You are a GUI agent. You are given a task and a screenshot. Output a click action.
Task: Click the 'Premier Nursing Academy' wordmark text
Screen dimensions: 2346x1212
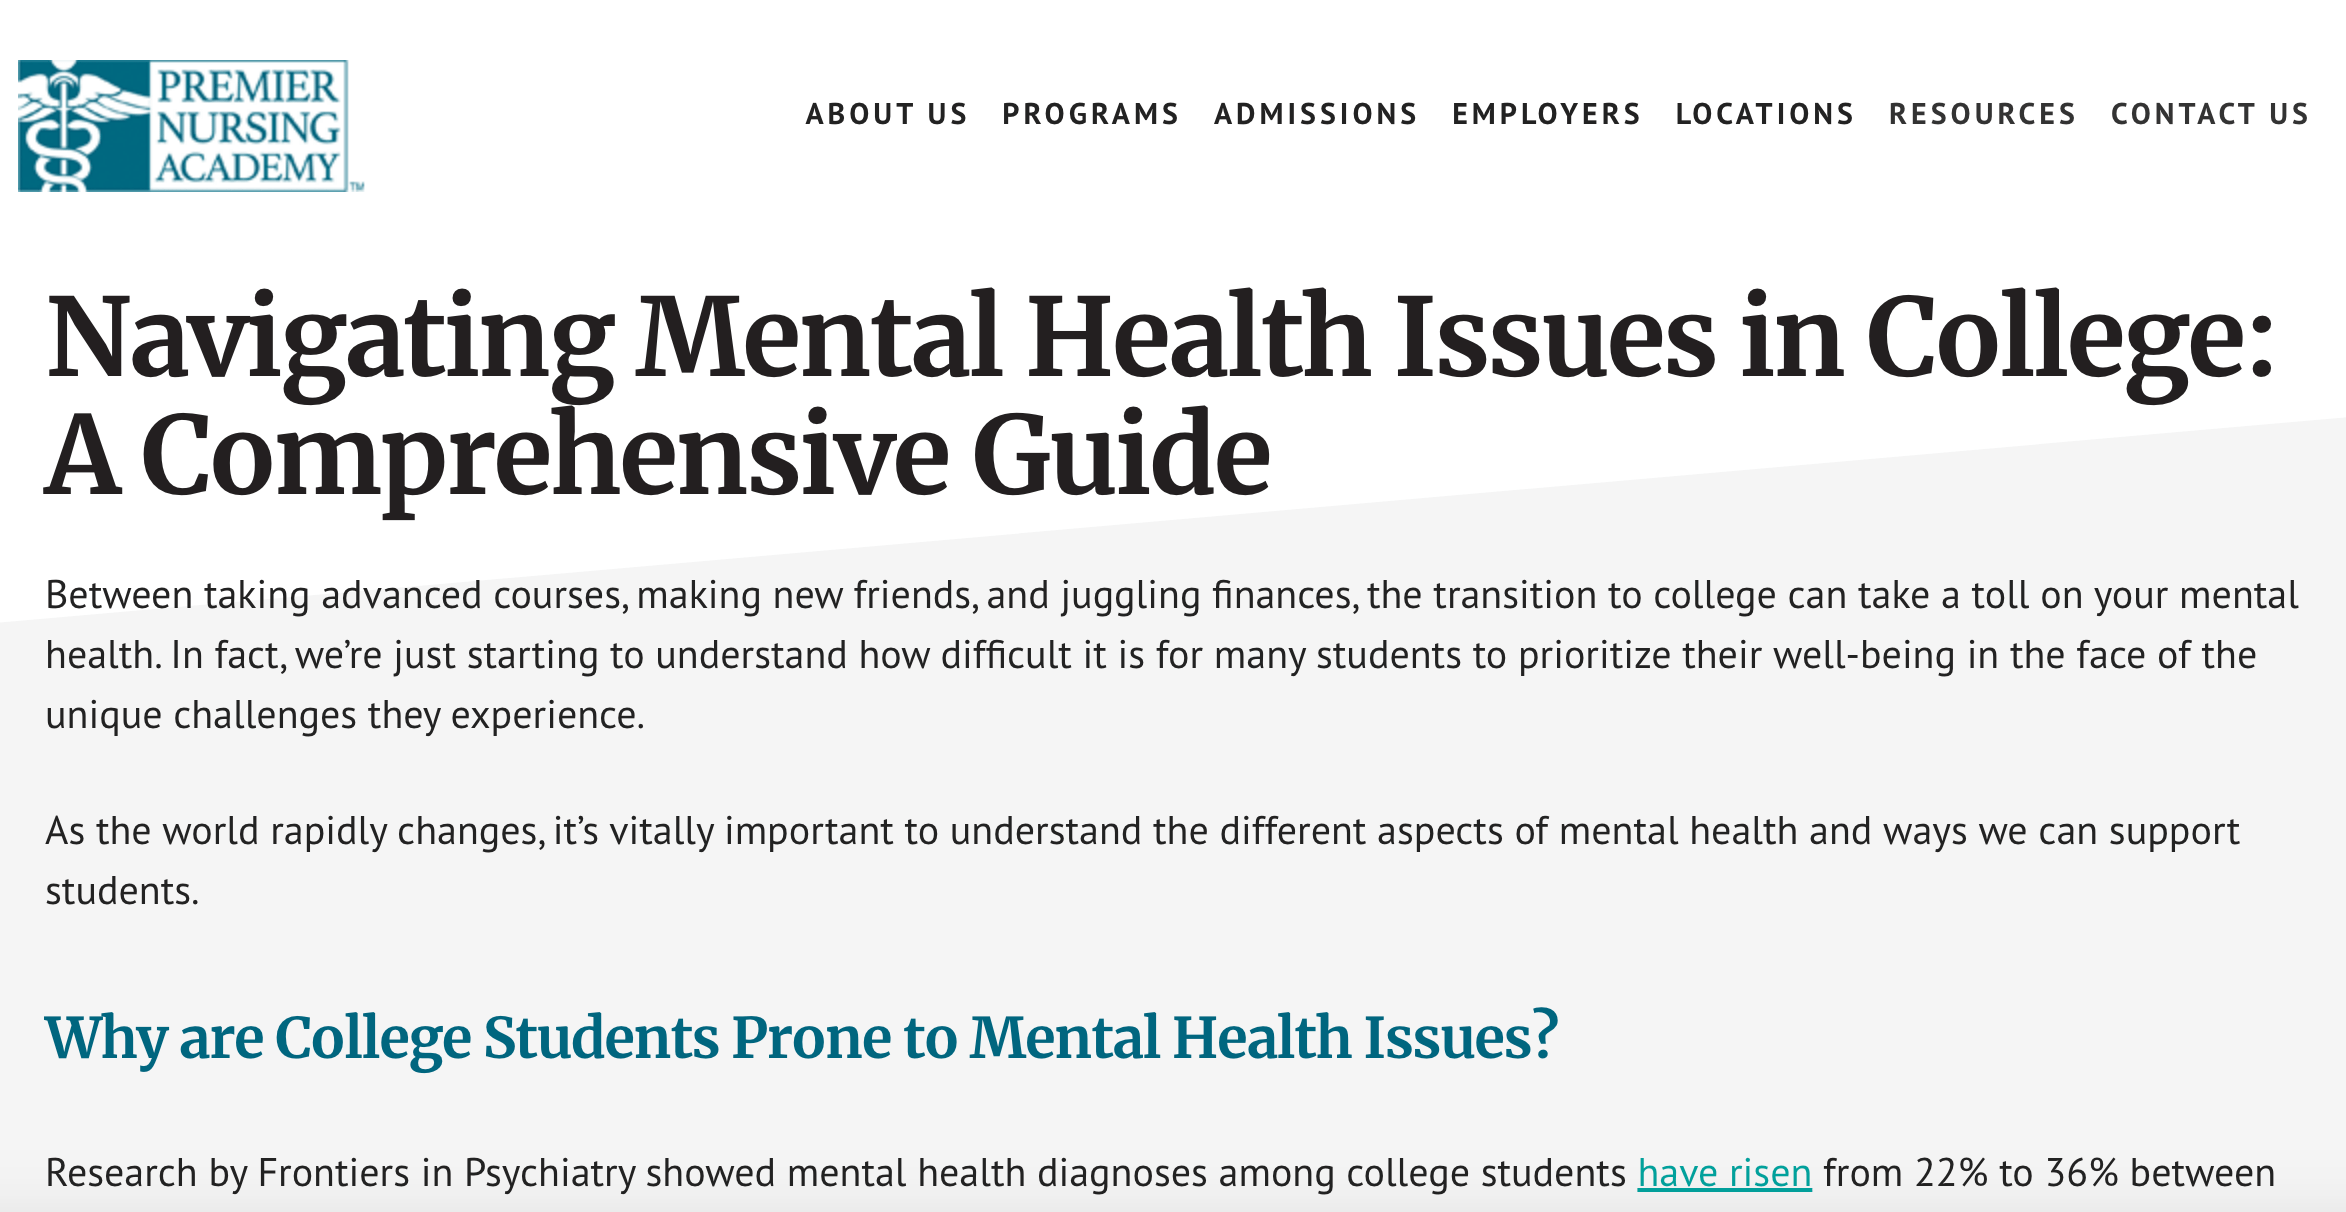tap(248, 127)
